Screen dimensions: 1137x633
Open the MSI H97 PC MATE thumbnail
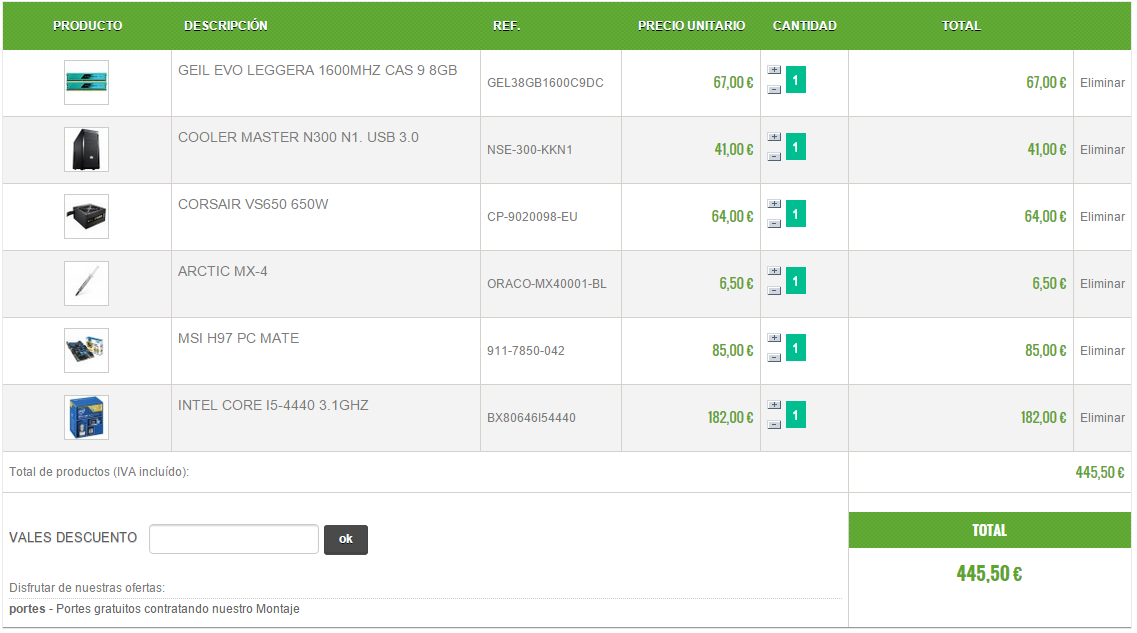point(86,350)
